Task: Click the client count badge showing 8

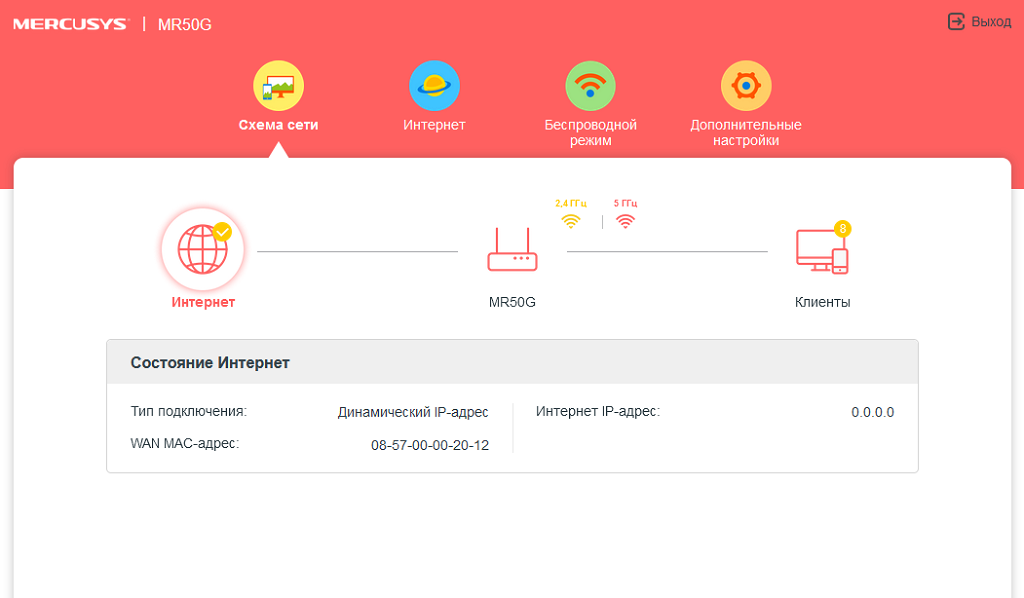Action: pos(842,228)
